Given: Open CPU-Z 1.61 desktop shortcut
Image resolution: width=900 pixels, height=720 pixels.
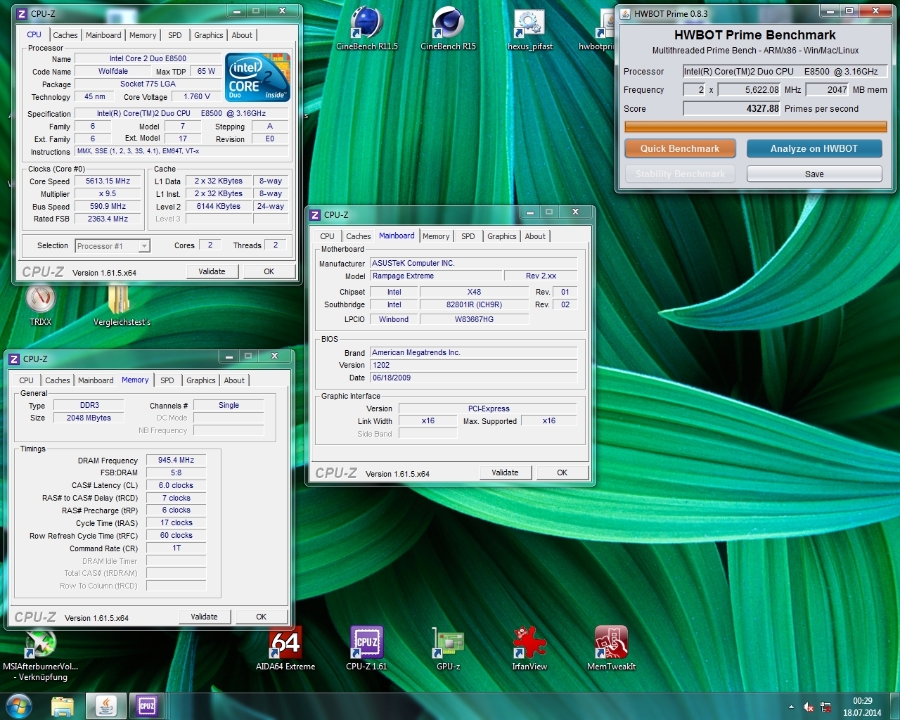Looking at the screenshot, I should (366, 648).
